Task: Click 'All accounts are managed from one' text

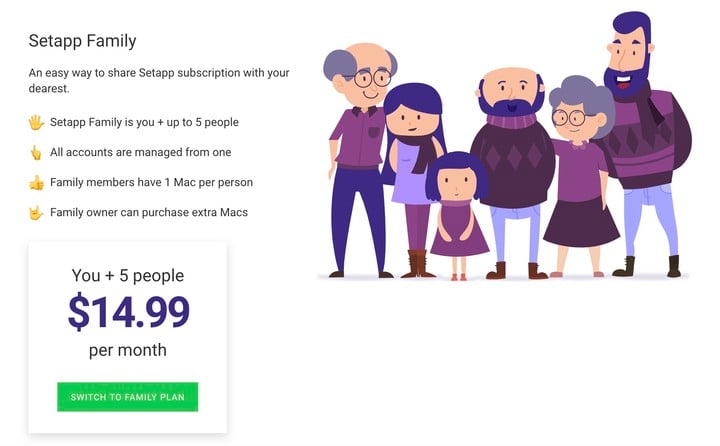Action: coord(141,152)
